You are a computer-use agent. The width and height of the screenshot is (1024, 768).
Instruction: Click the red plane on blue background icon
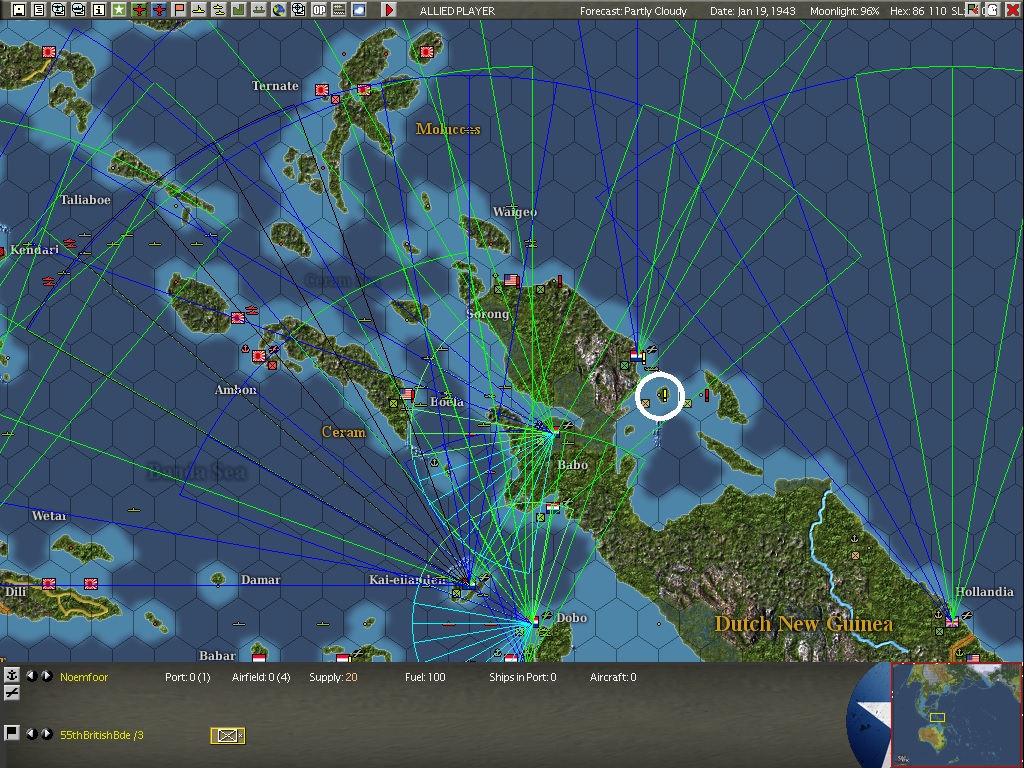tap(159, 10)
